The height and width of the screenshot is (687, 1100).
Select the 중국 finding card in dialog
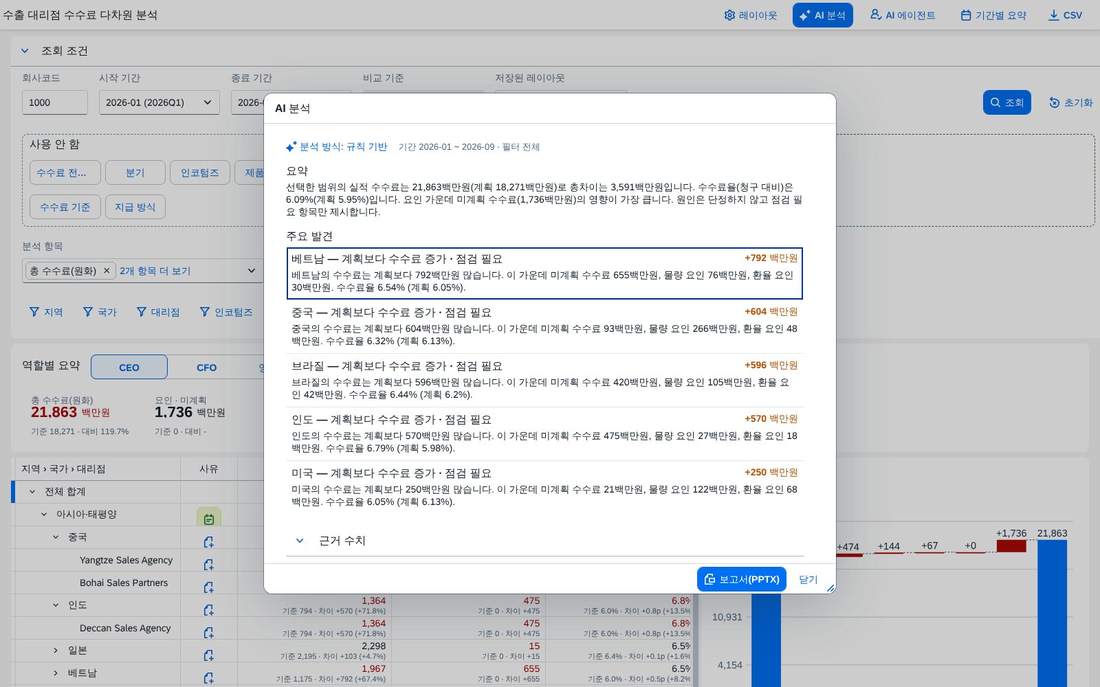tap(544, 326)
